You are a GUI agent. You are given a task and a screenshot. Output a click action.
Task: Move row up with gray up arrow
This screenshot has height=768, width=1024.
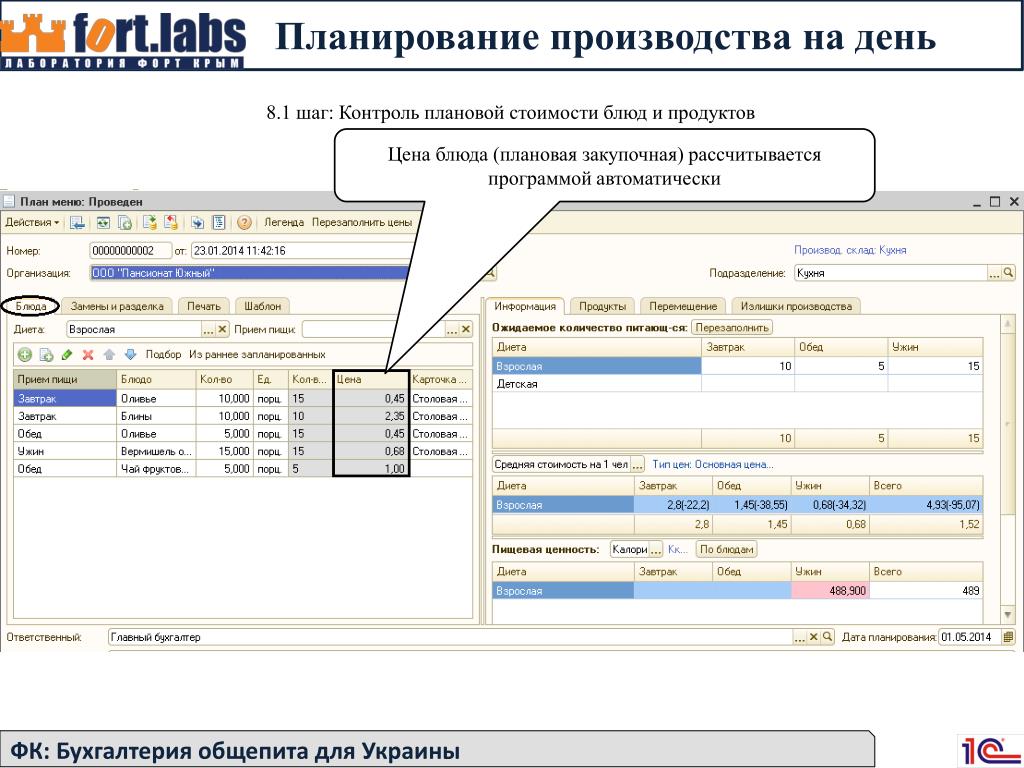[109, 355]
